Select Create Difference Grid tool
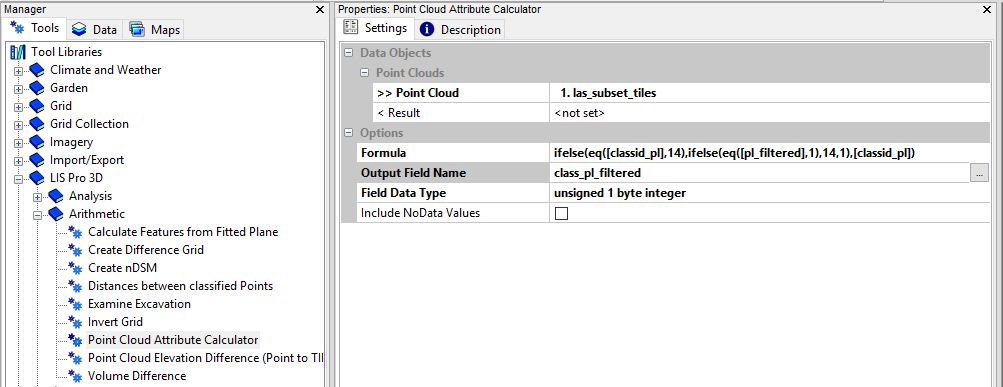This screenshot has width=1003, height=387. (146, 250)
